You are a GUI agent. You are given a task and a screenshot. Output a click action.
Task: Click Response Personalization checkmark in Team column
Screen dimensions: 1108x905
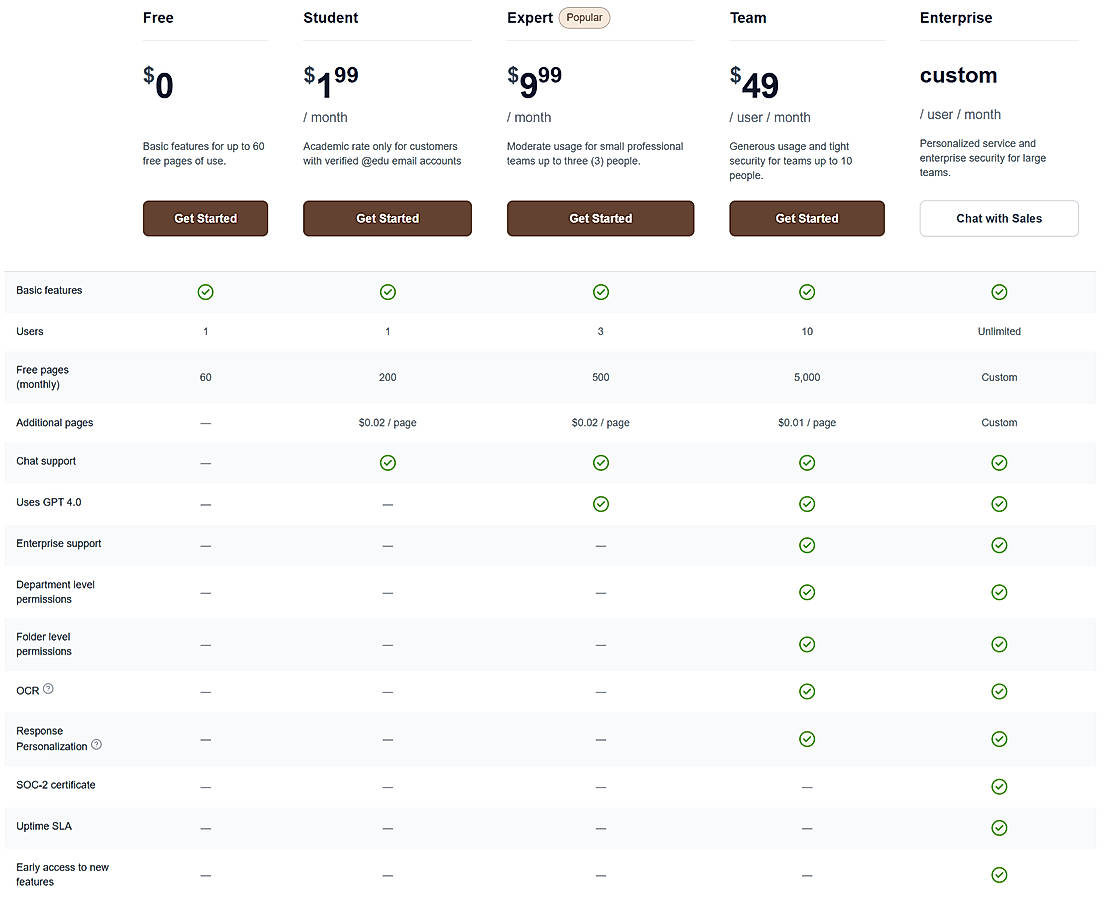click(807, 739)
